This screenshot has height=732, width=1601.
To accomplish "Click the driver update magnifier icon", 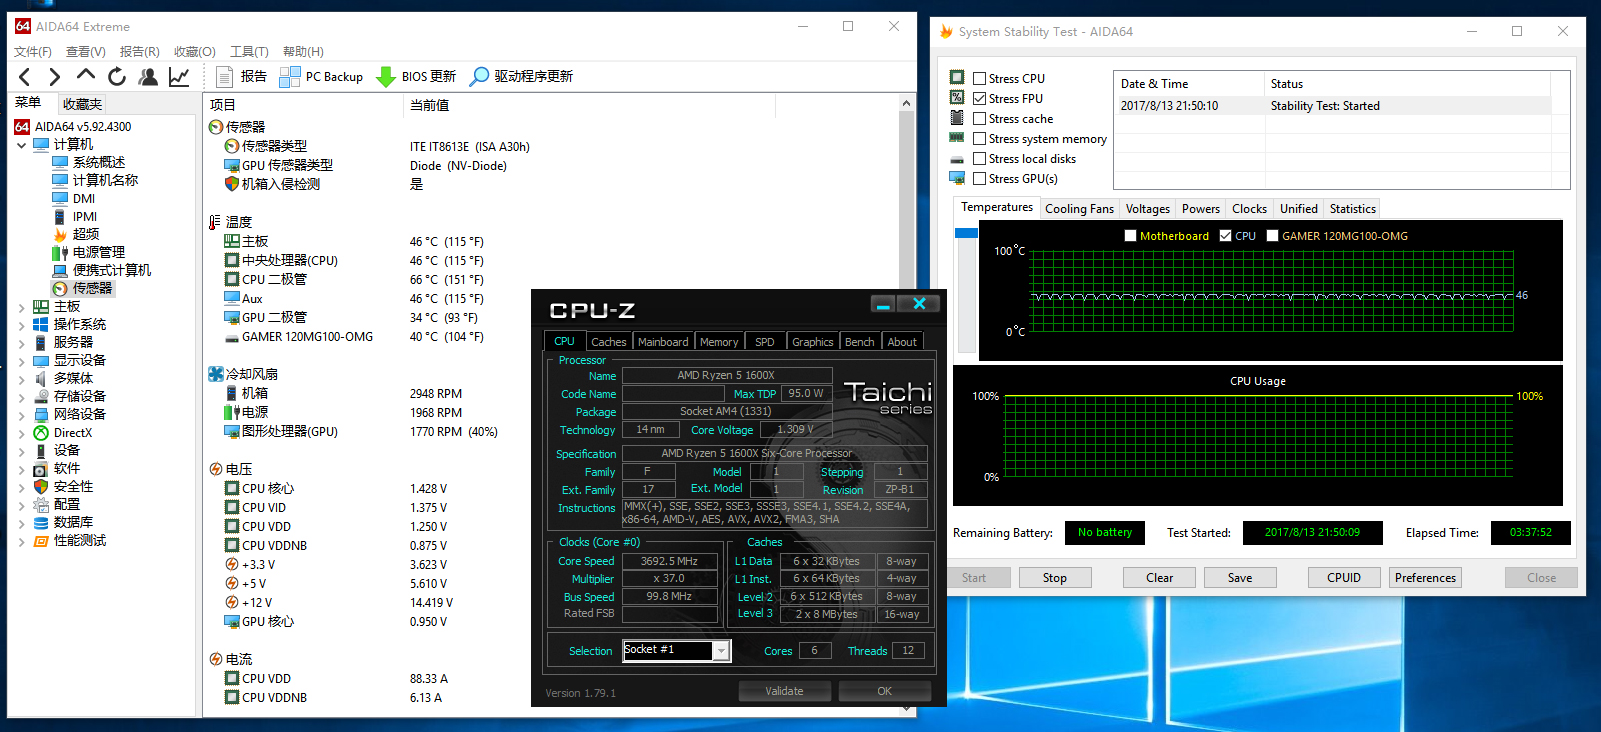I will 480,77.
